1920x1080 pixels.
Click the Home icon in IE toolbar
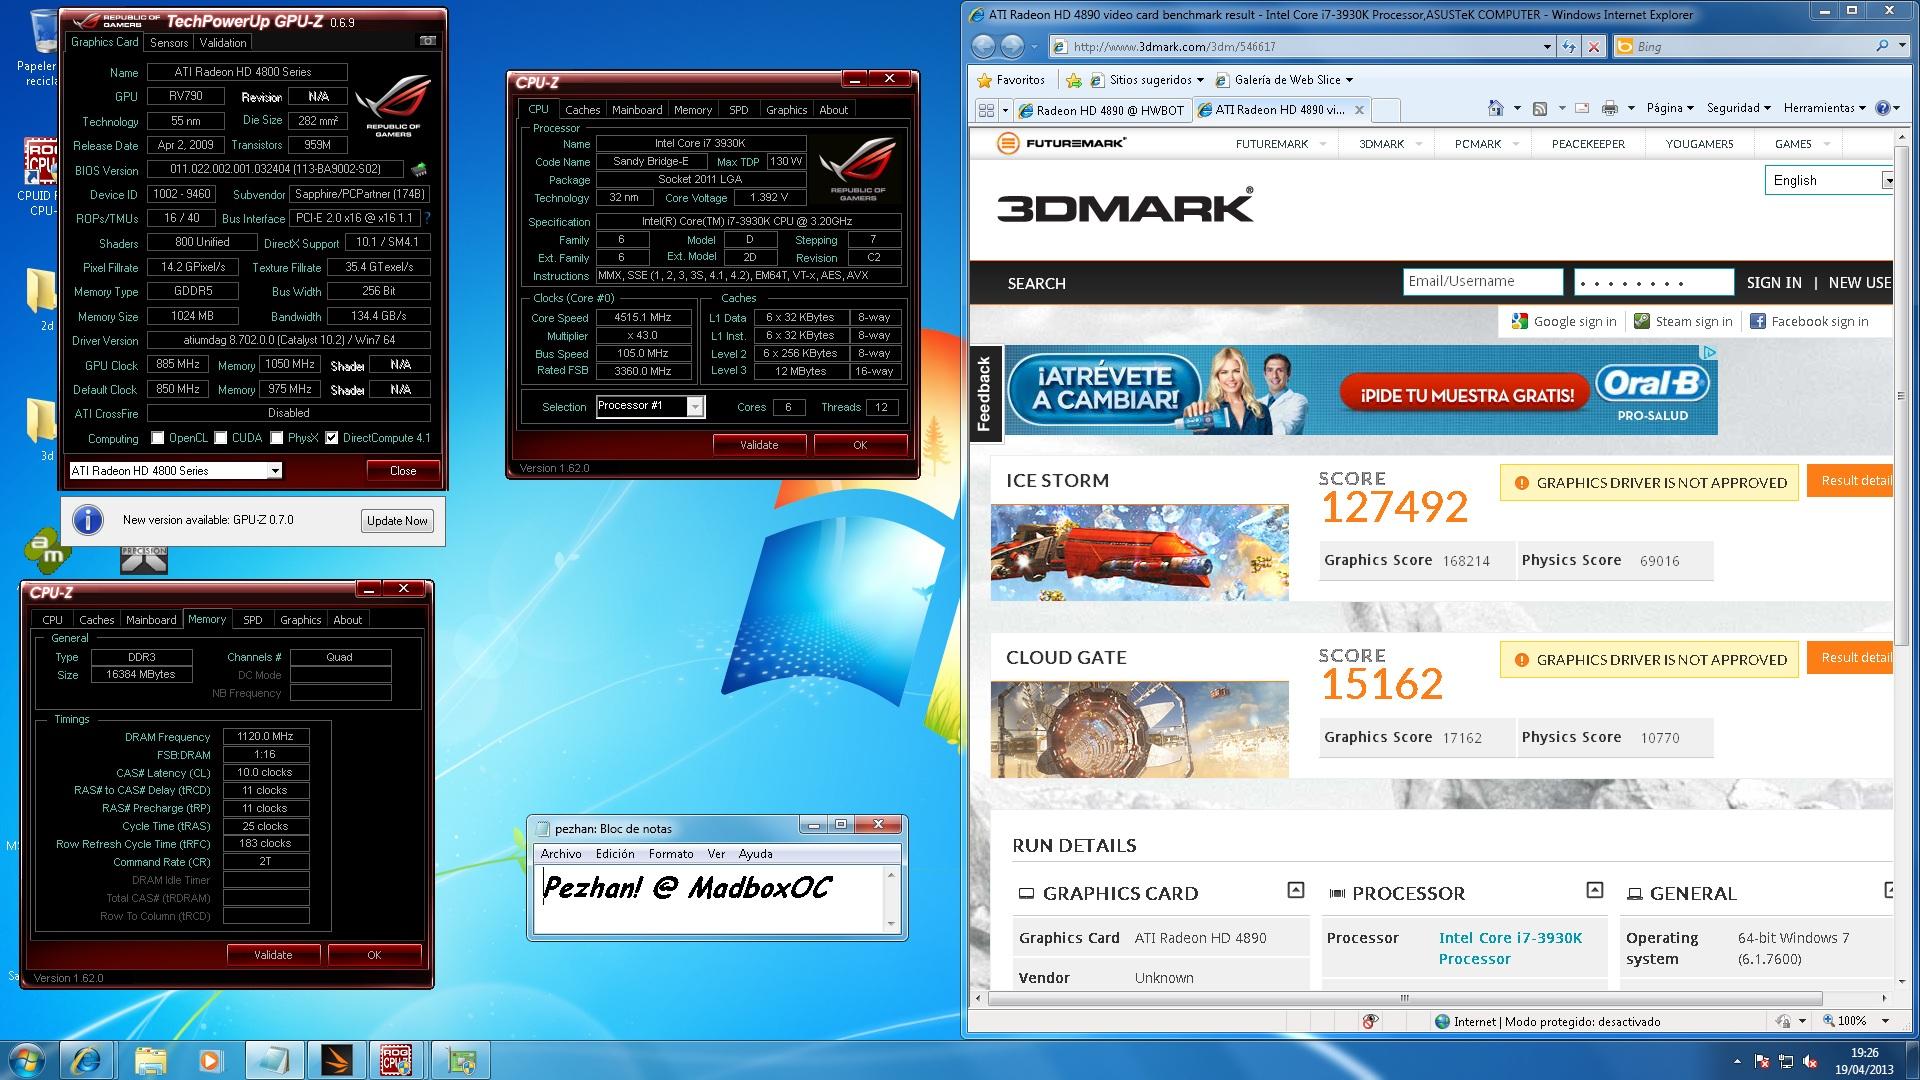[x=1496, y=108]
